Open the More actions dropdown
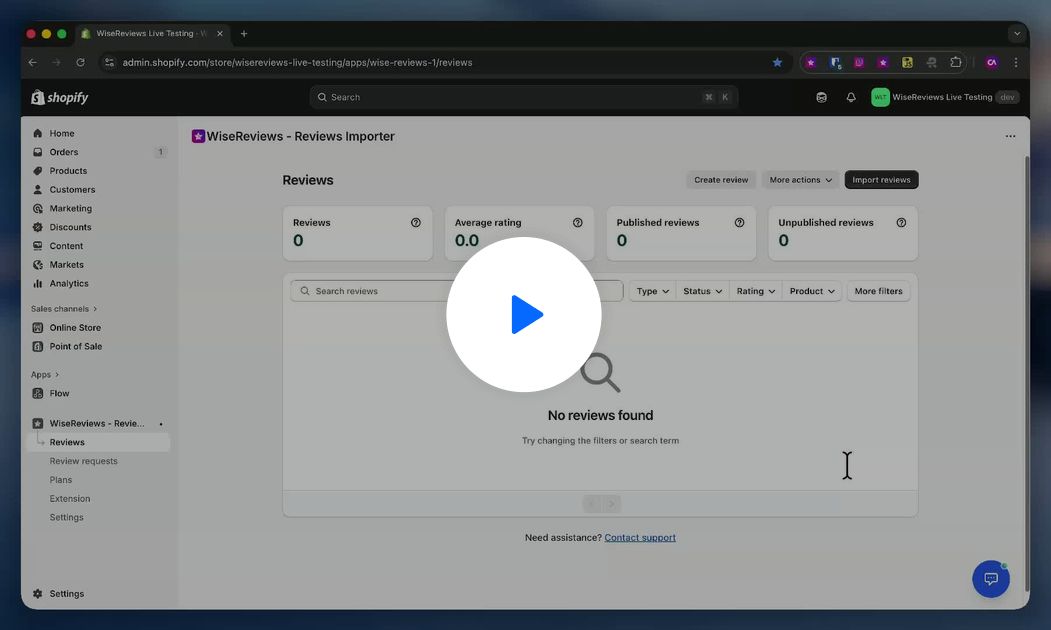This screenshot has width=1051, height=630. (x=800, y=180)
